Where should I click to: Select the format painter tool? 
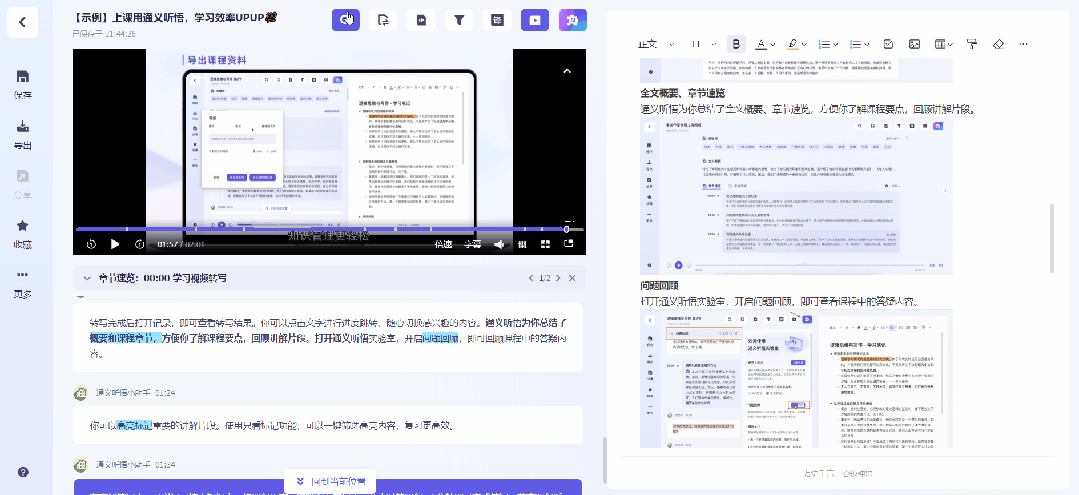972,44
